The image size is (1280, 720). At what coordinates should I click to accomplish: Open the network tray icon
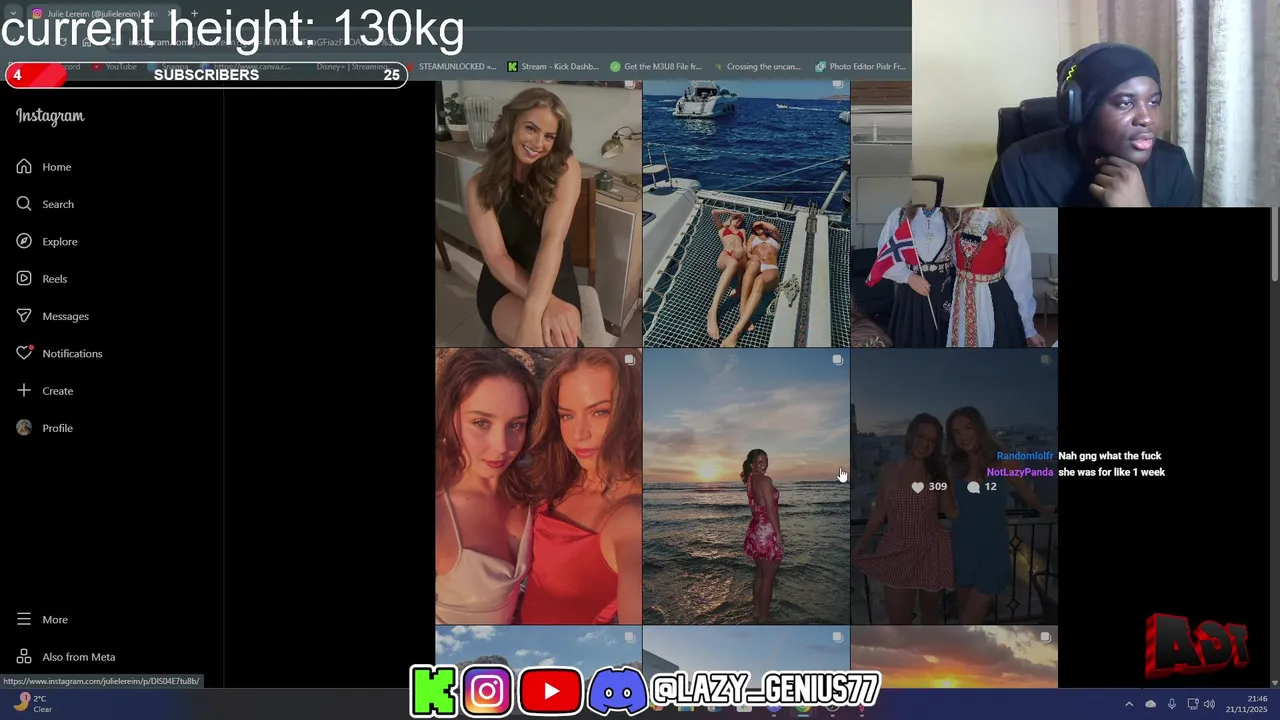pos(1193,704)
